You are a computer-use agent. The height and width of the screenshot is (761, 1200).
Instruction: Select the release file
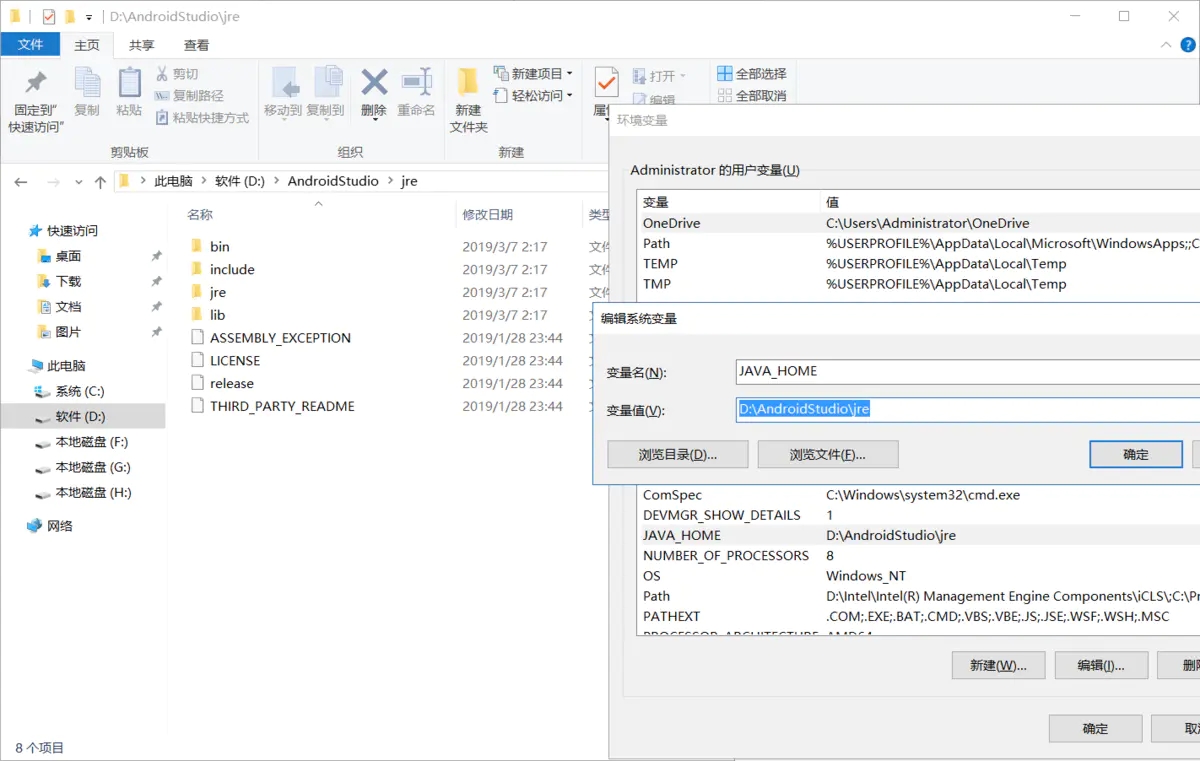pos(232,384)
